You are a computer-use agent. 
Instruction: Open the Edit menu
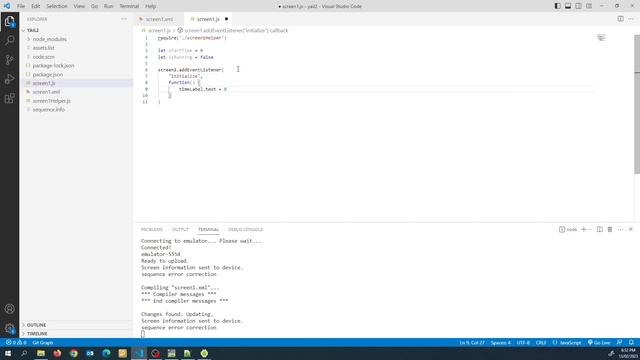point(36,6)
